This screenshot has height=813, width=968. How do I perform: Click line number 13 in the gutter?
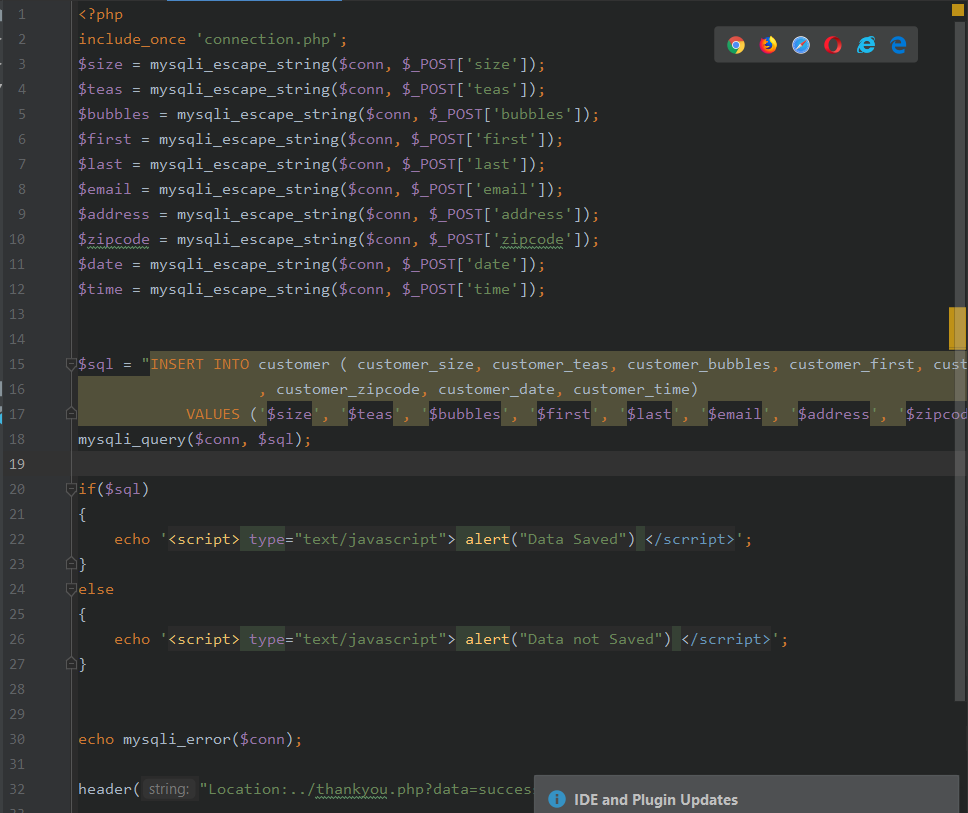pos(17,314)
